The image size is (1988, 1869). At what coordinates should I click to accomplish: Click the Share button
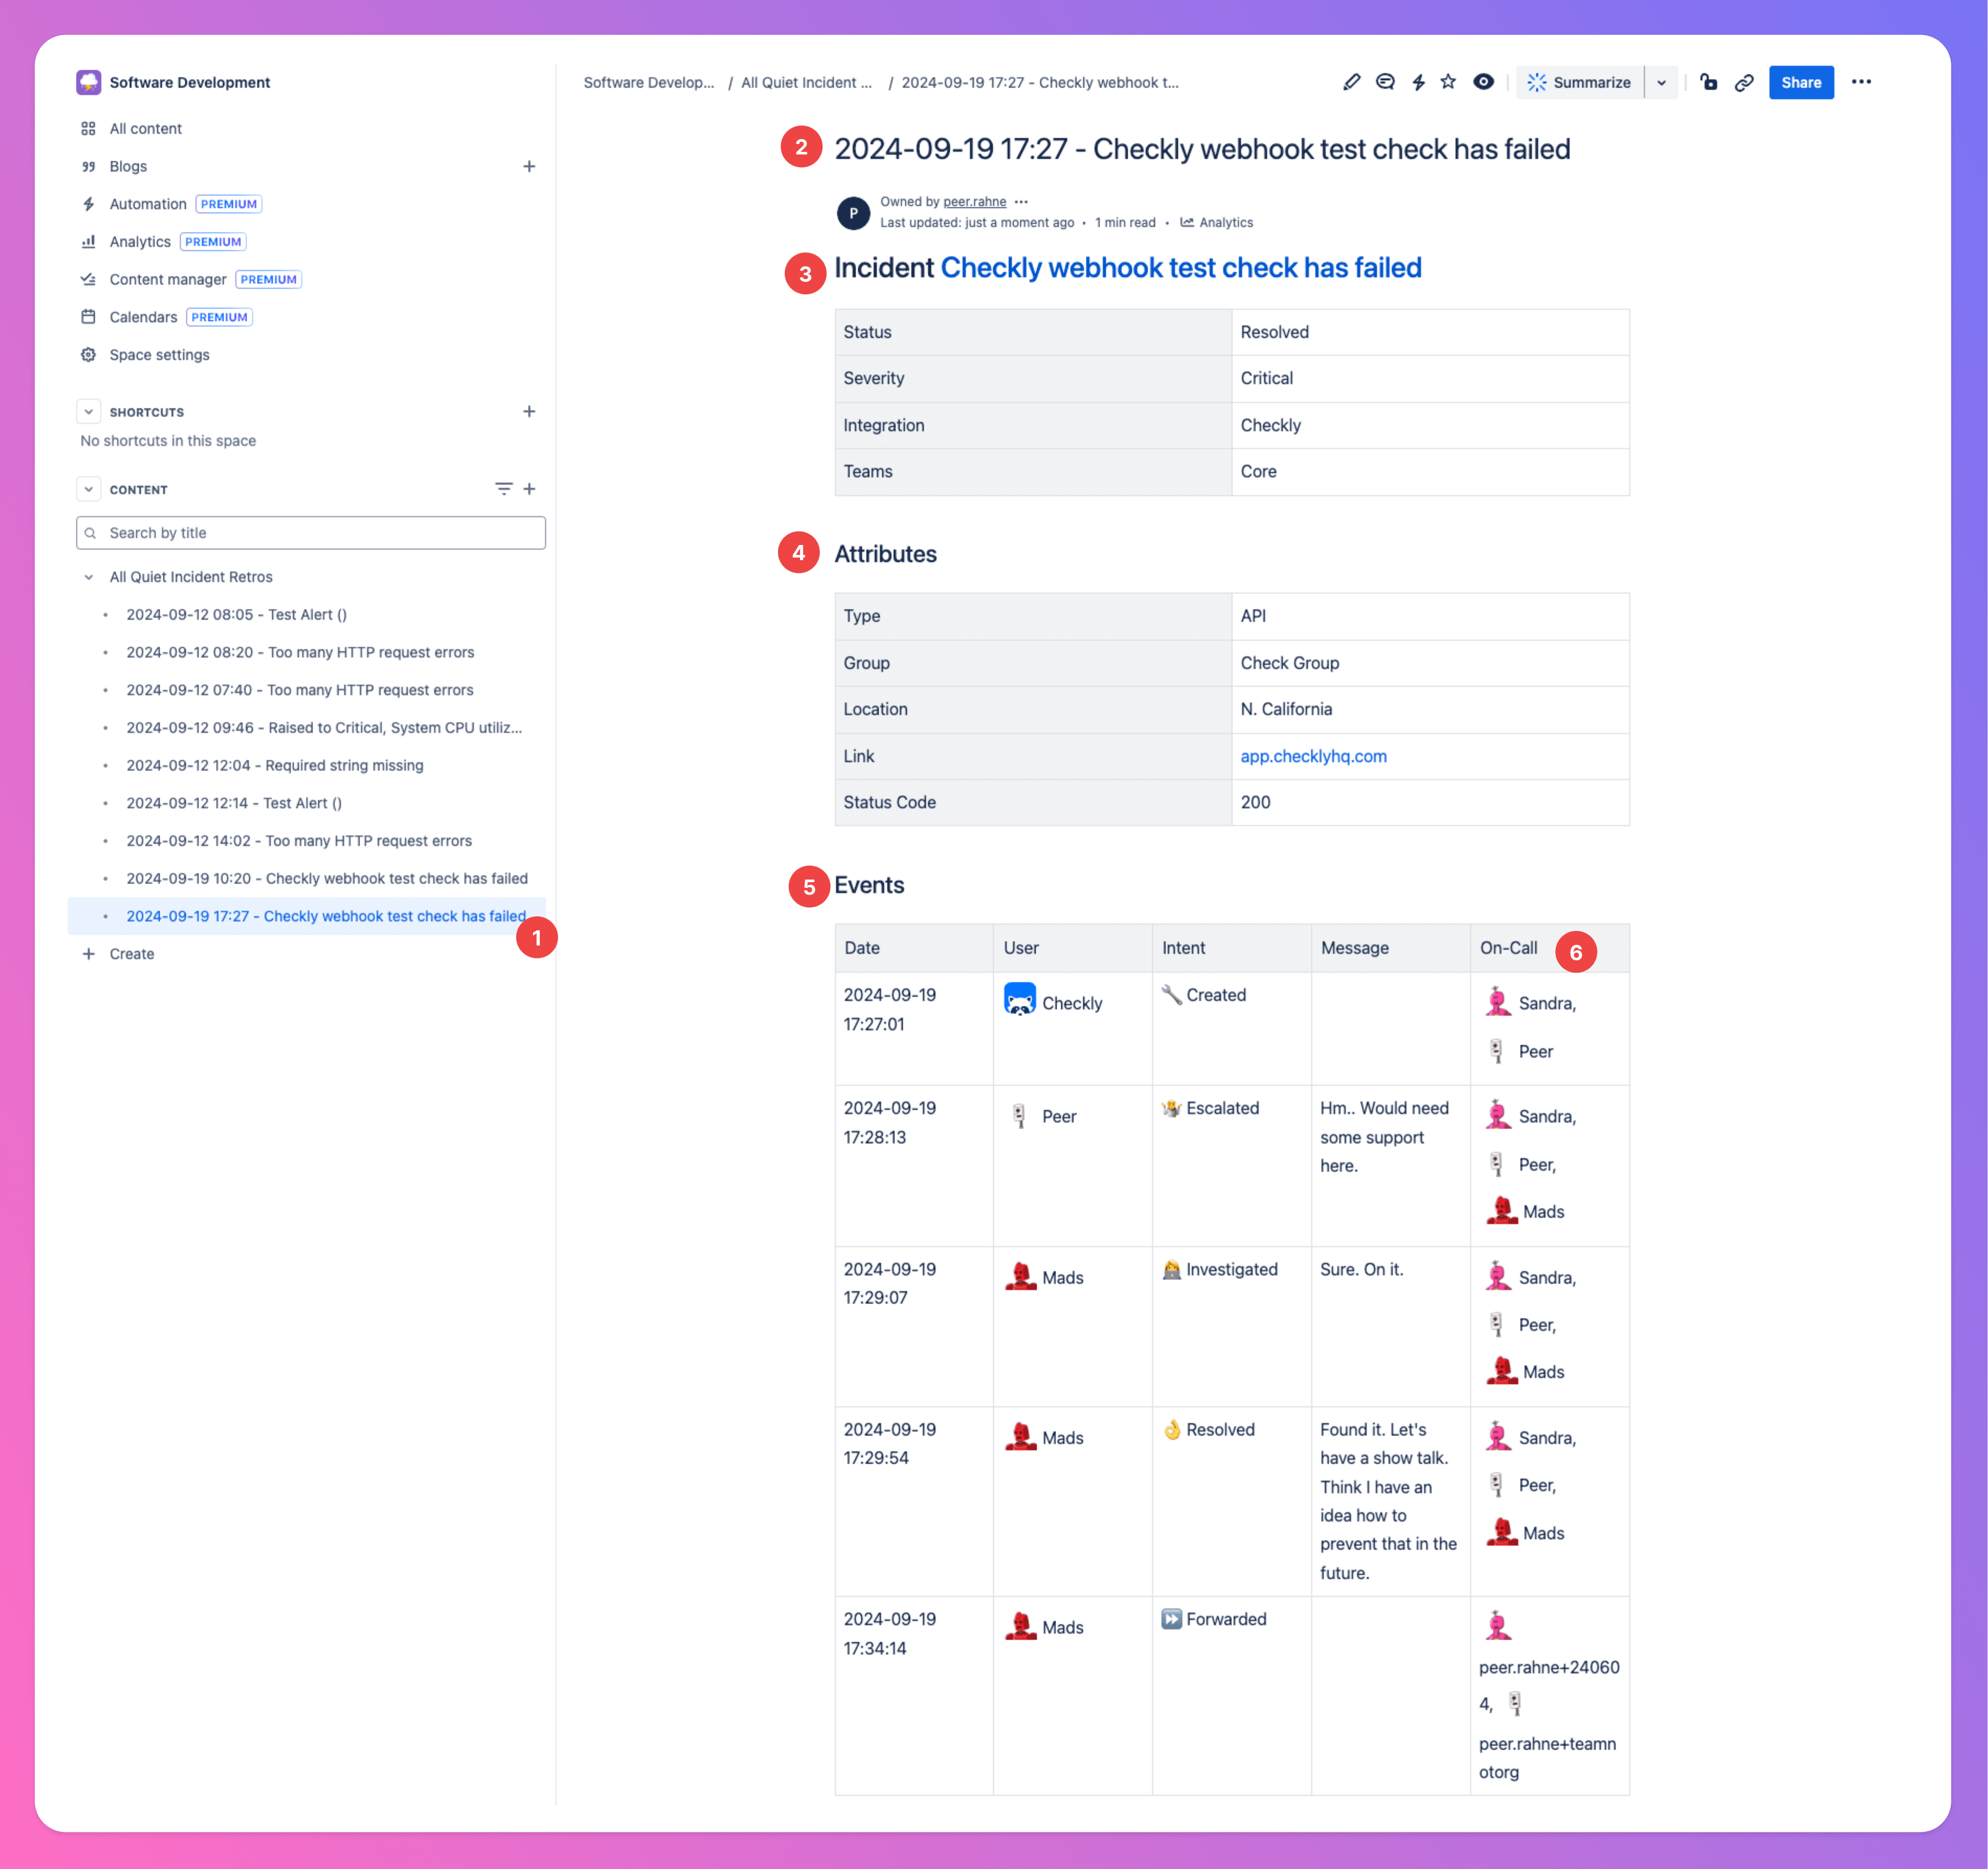pyautogui.click(x=1800, y=82)
